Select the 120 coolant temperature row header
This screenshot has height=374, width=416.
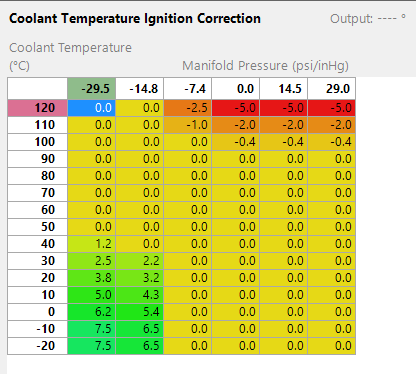38,108
